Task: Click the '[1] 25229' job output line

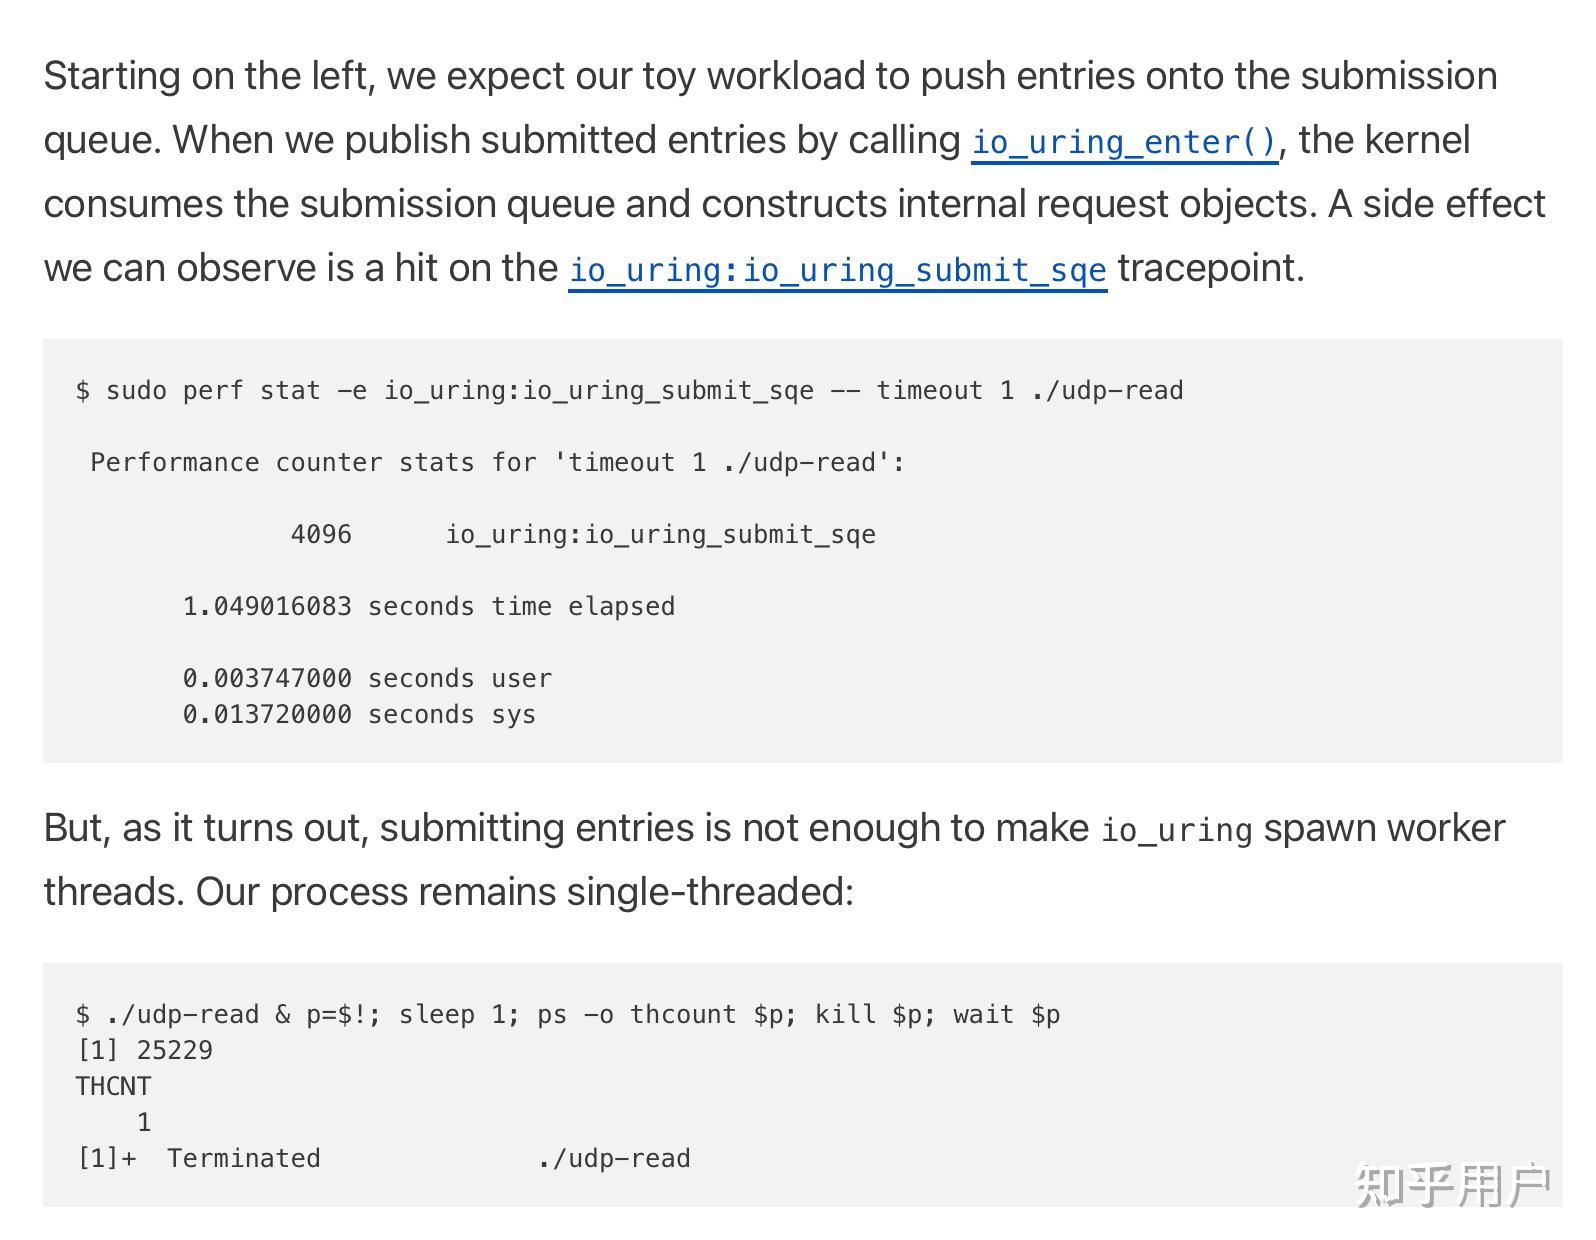Action: [144, 1050]
